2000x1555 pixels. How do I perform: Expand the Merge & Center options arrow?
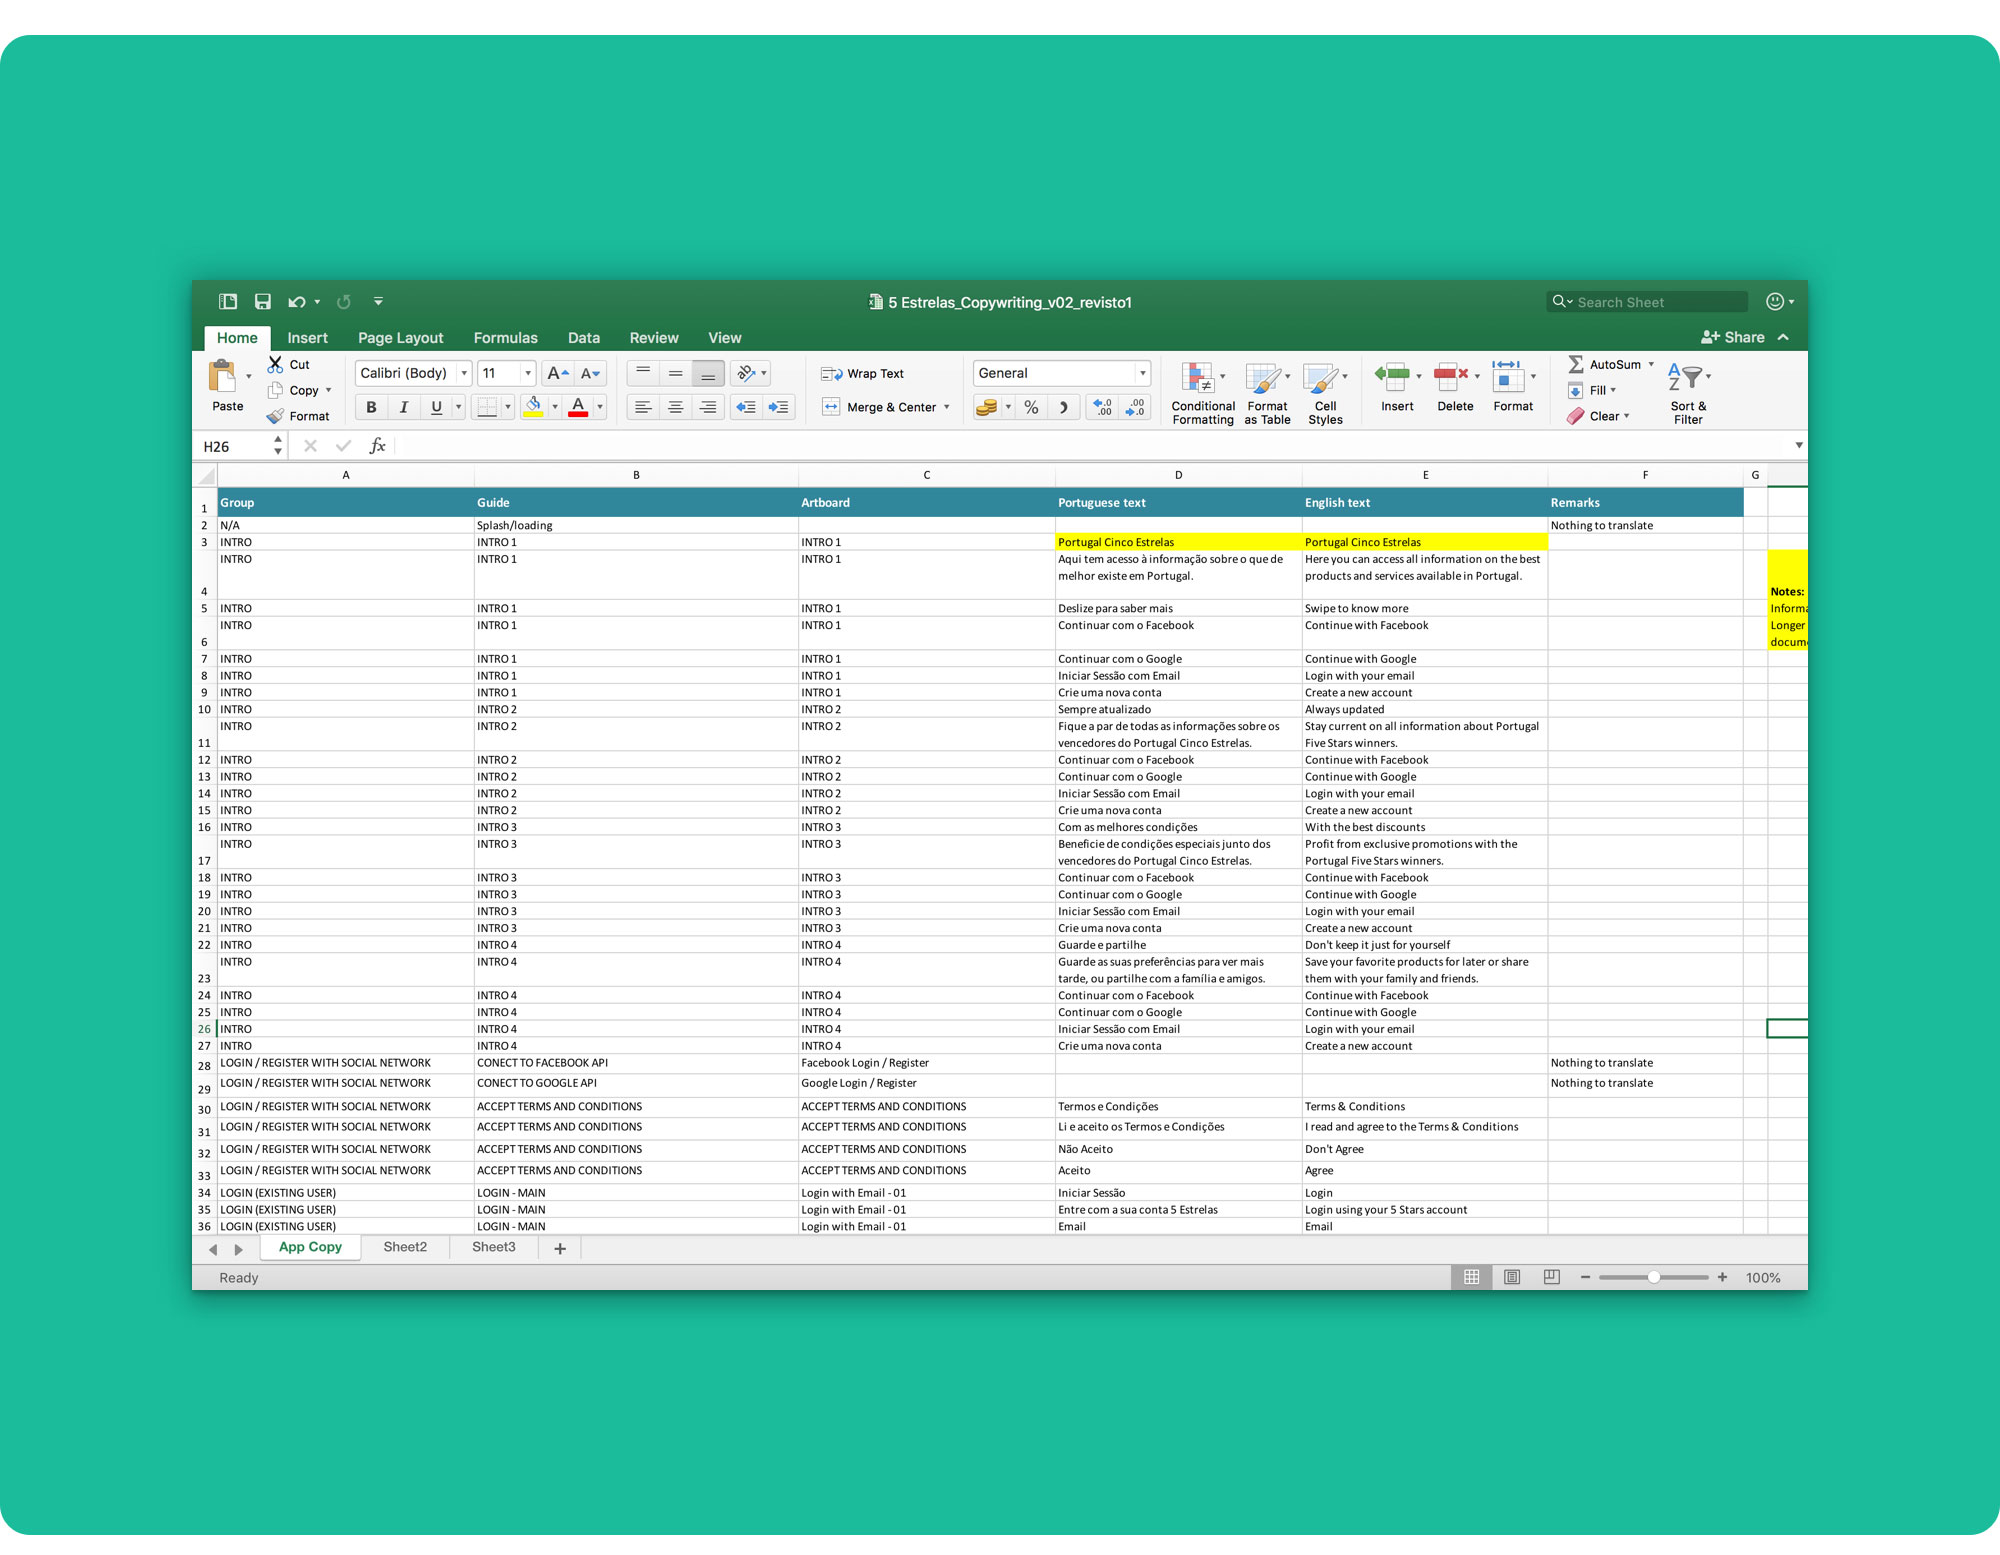[947, 407]
